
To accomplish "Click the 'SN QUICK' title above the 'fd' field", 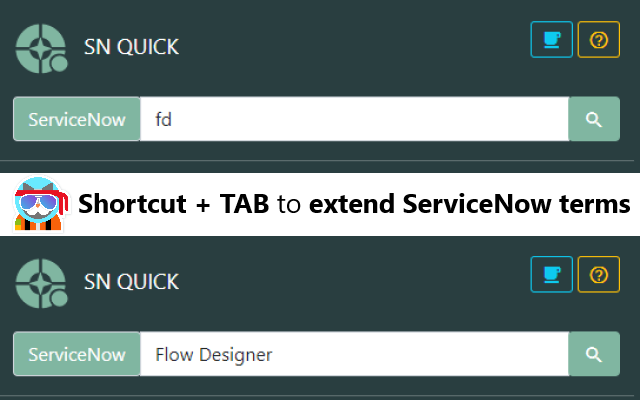I will pyautogui.click(x=131, y=47).
